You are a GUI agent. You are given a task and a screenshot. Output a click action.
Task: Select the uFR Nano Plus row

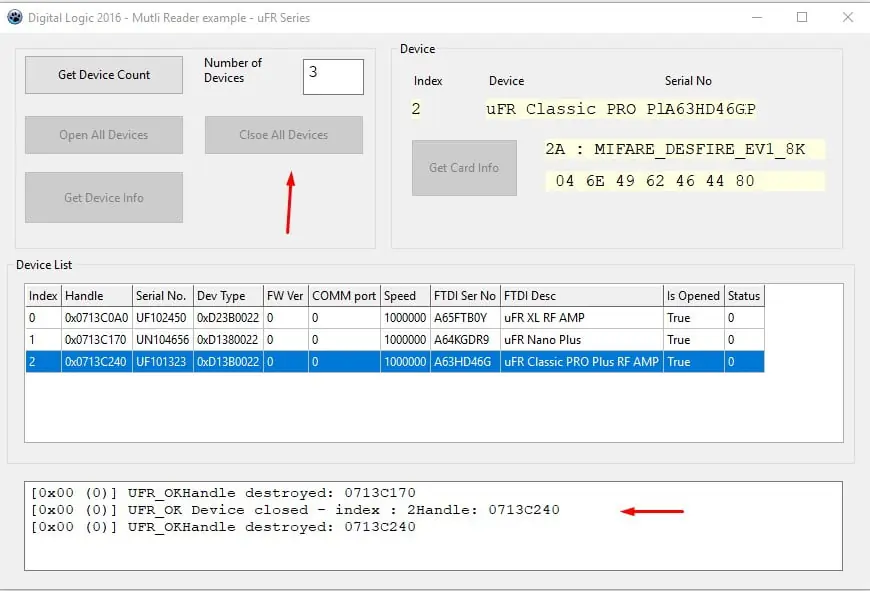394,340
